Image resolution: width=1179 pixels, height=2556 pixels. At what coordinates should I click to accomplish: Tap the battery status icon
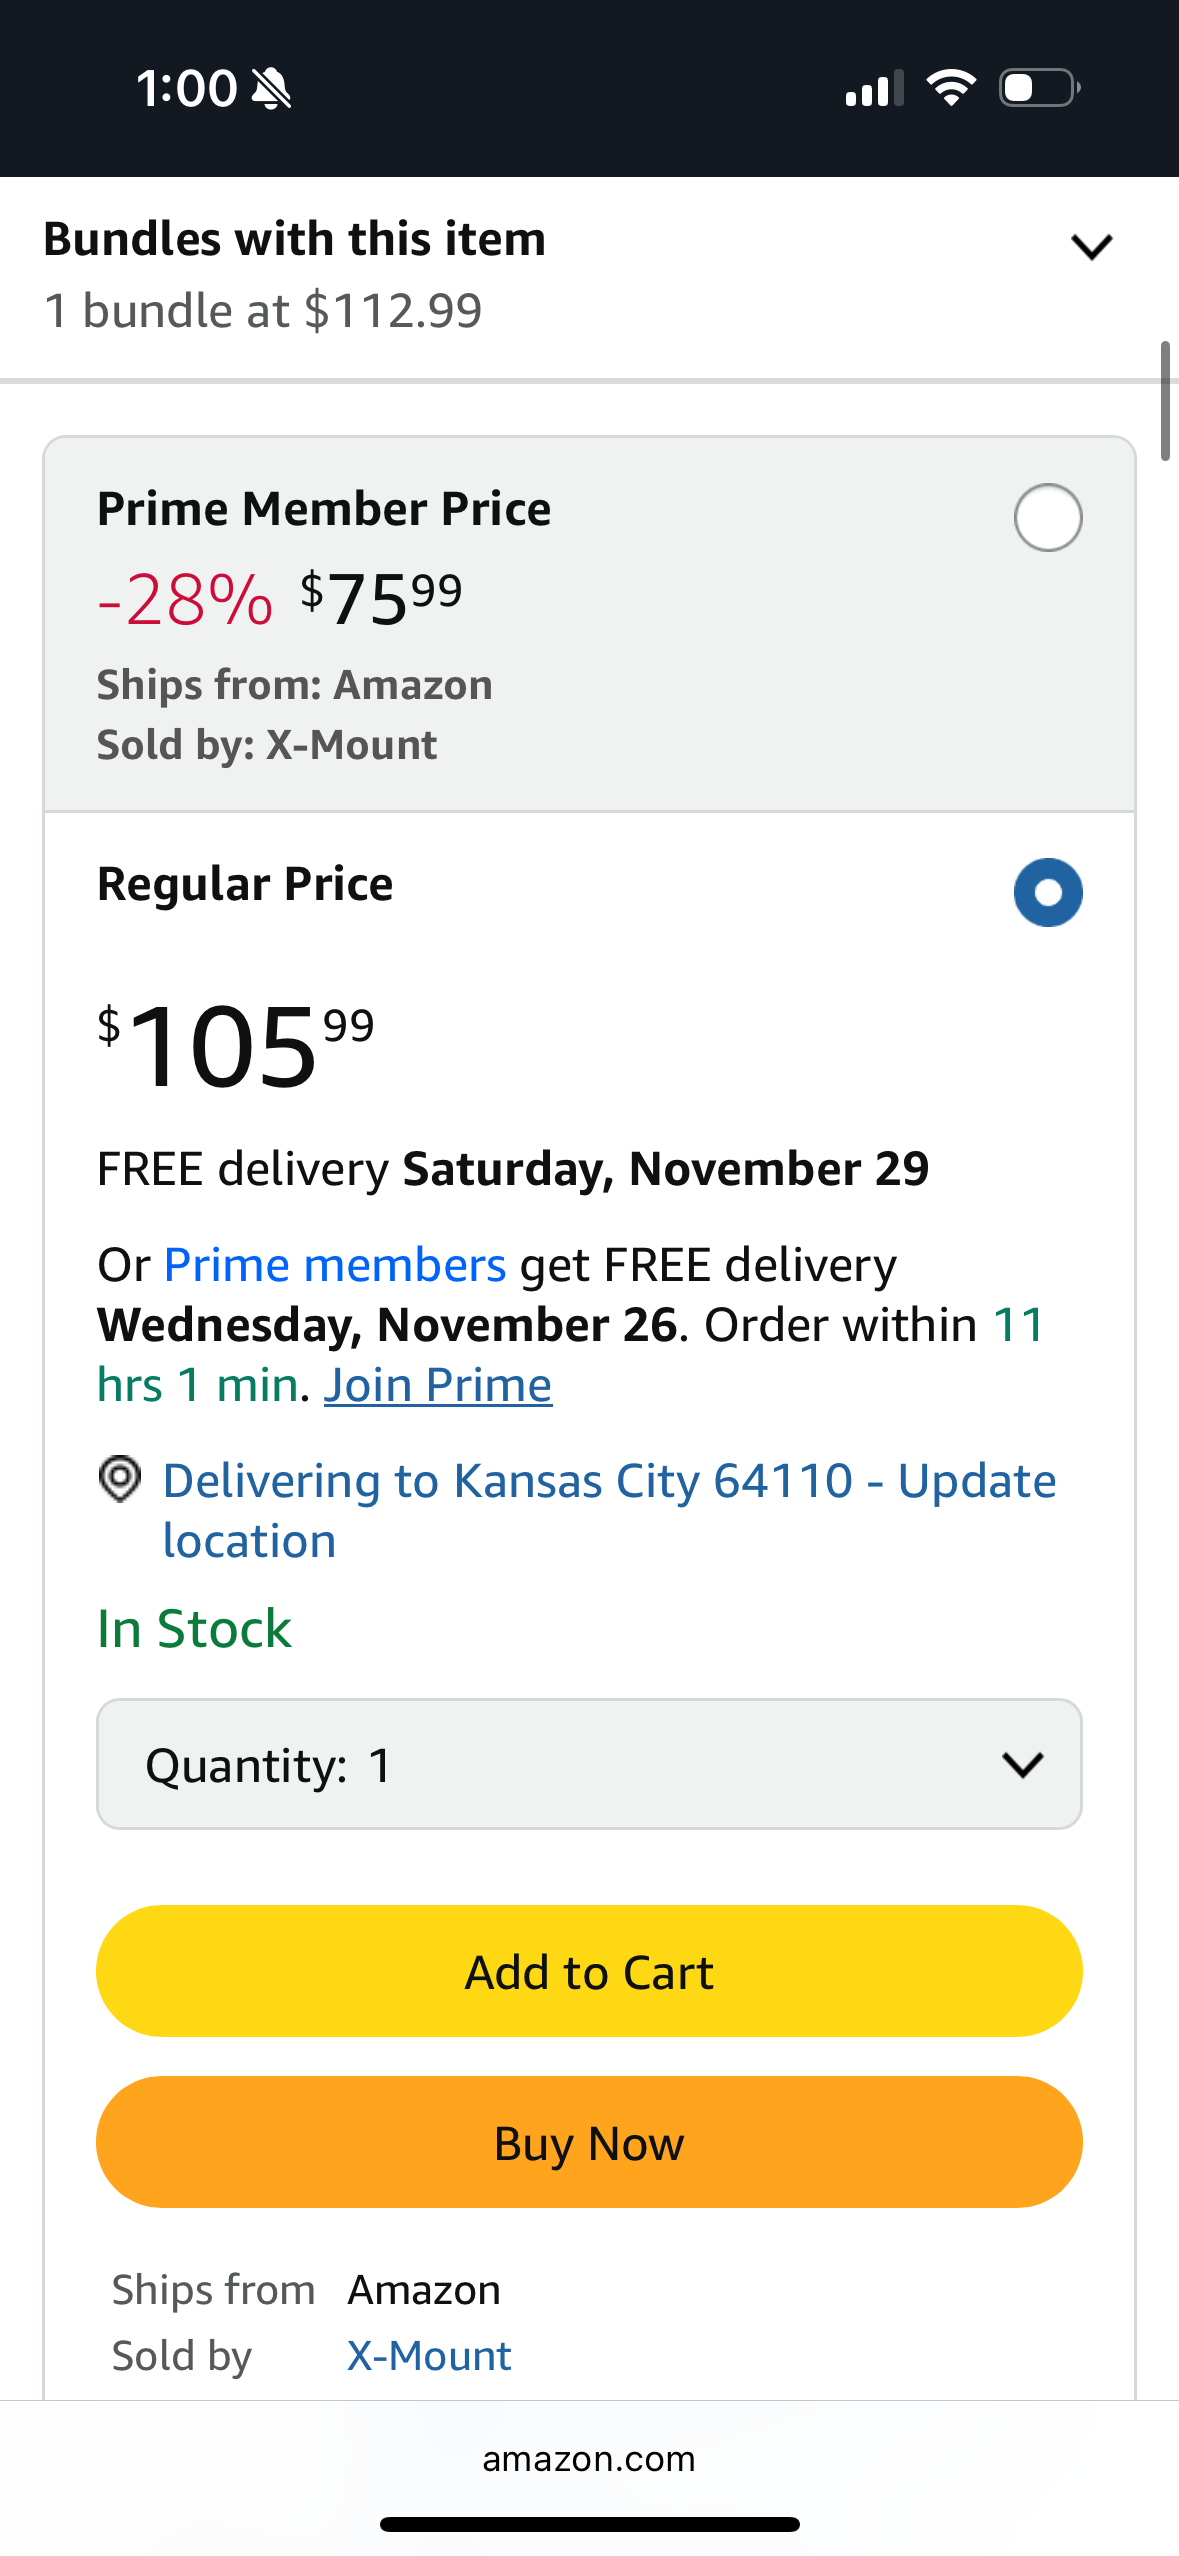1039,88
